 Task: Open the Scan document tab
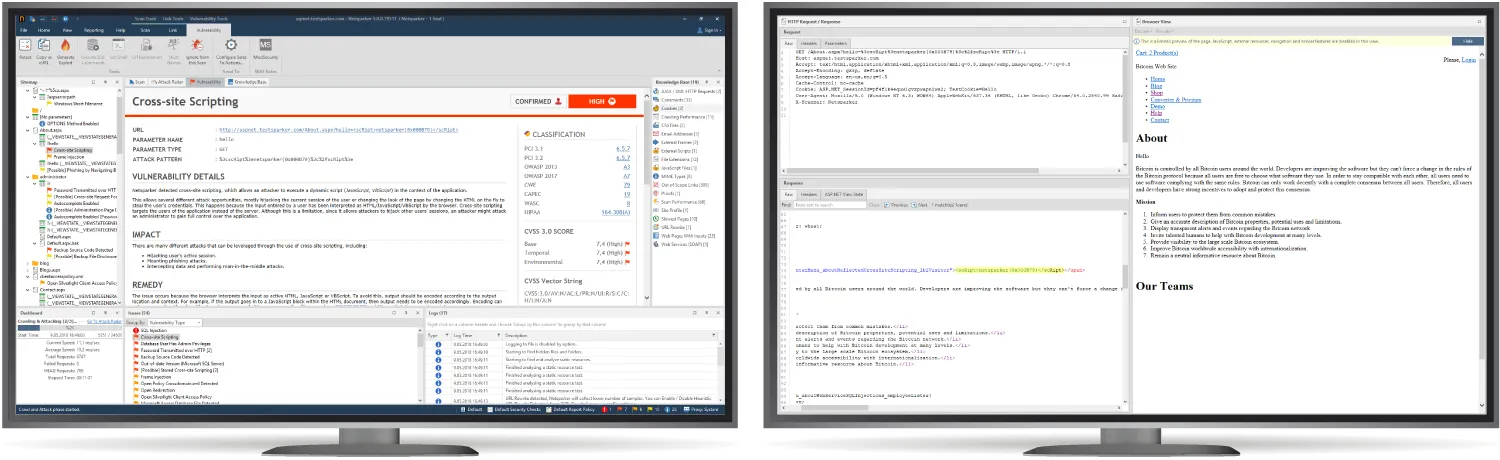point(139,80)
